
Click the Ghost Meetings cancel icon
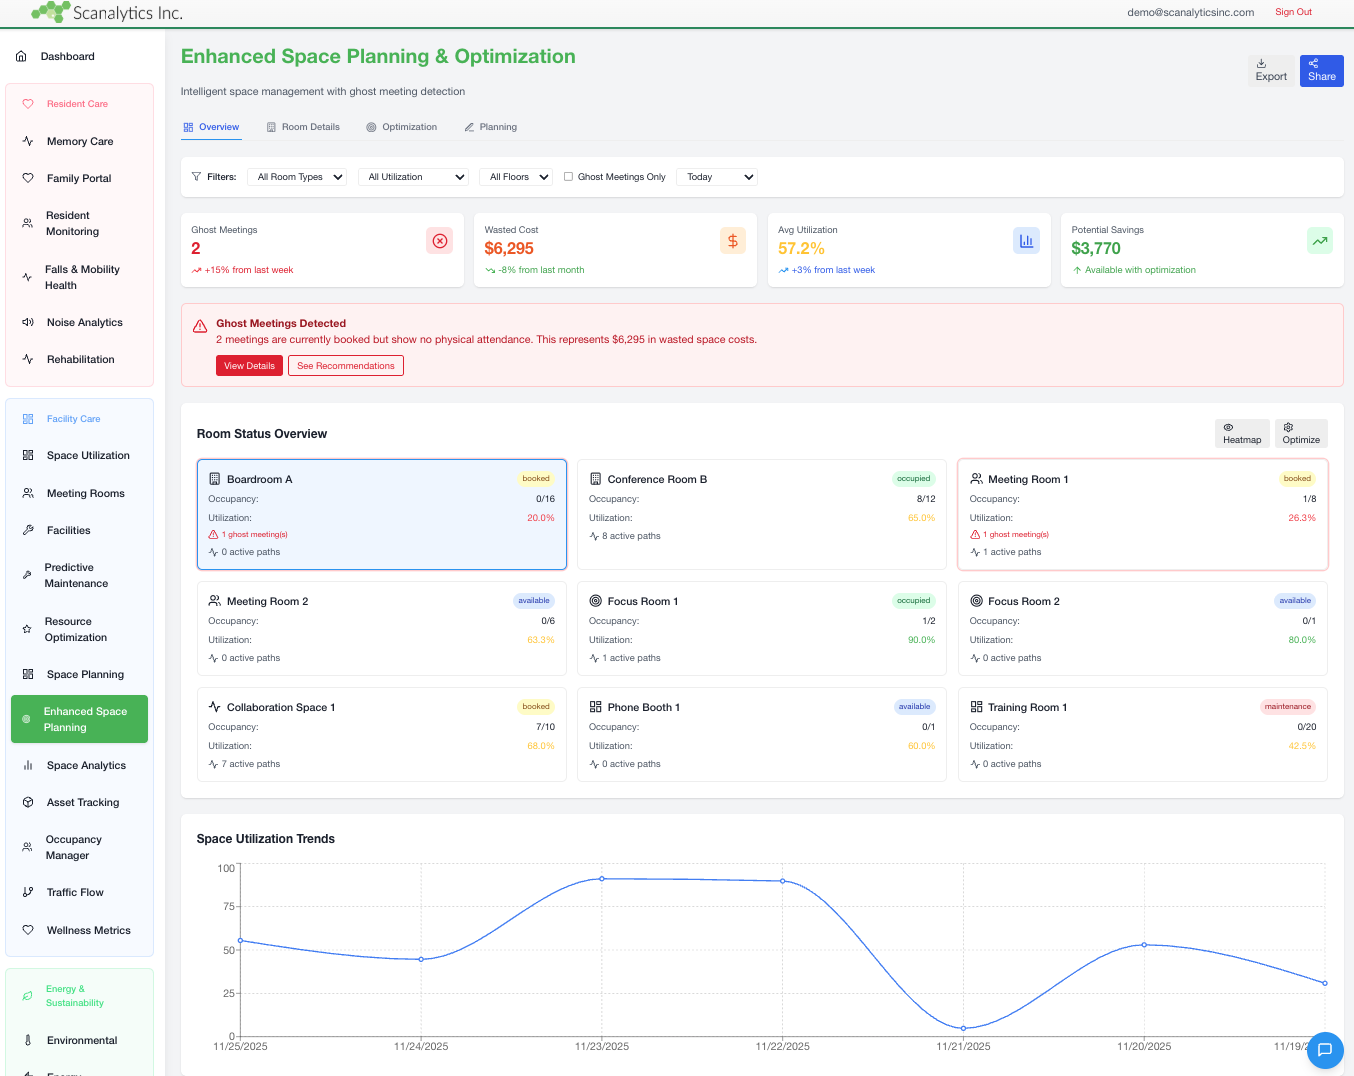coord(439,240)
